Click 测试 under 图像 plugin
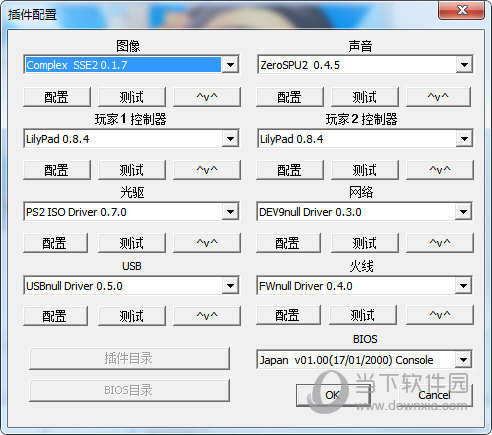492x435 pixels. point(132,97)
